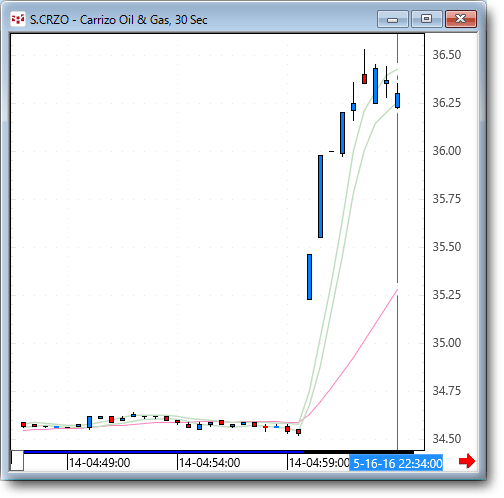504x498 pixels.
Task: Click the blue horizontal scrollbar under chart
Action: [163, 452]
